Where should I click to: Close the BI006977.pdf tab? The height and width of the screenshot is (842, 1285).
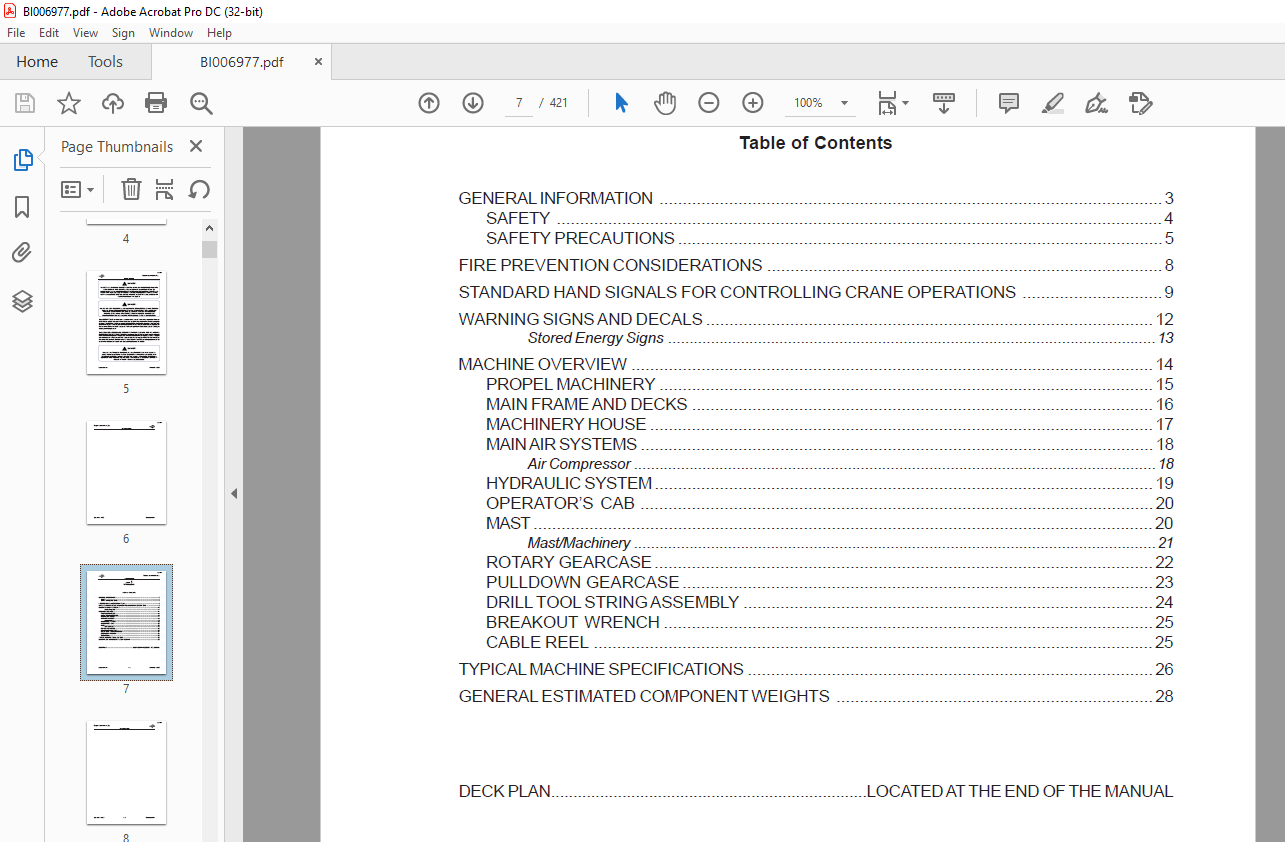click(319, 62)
